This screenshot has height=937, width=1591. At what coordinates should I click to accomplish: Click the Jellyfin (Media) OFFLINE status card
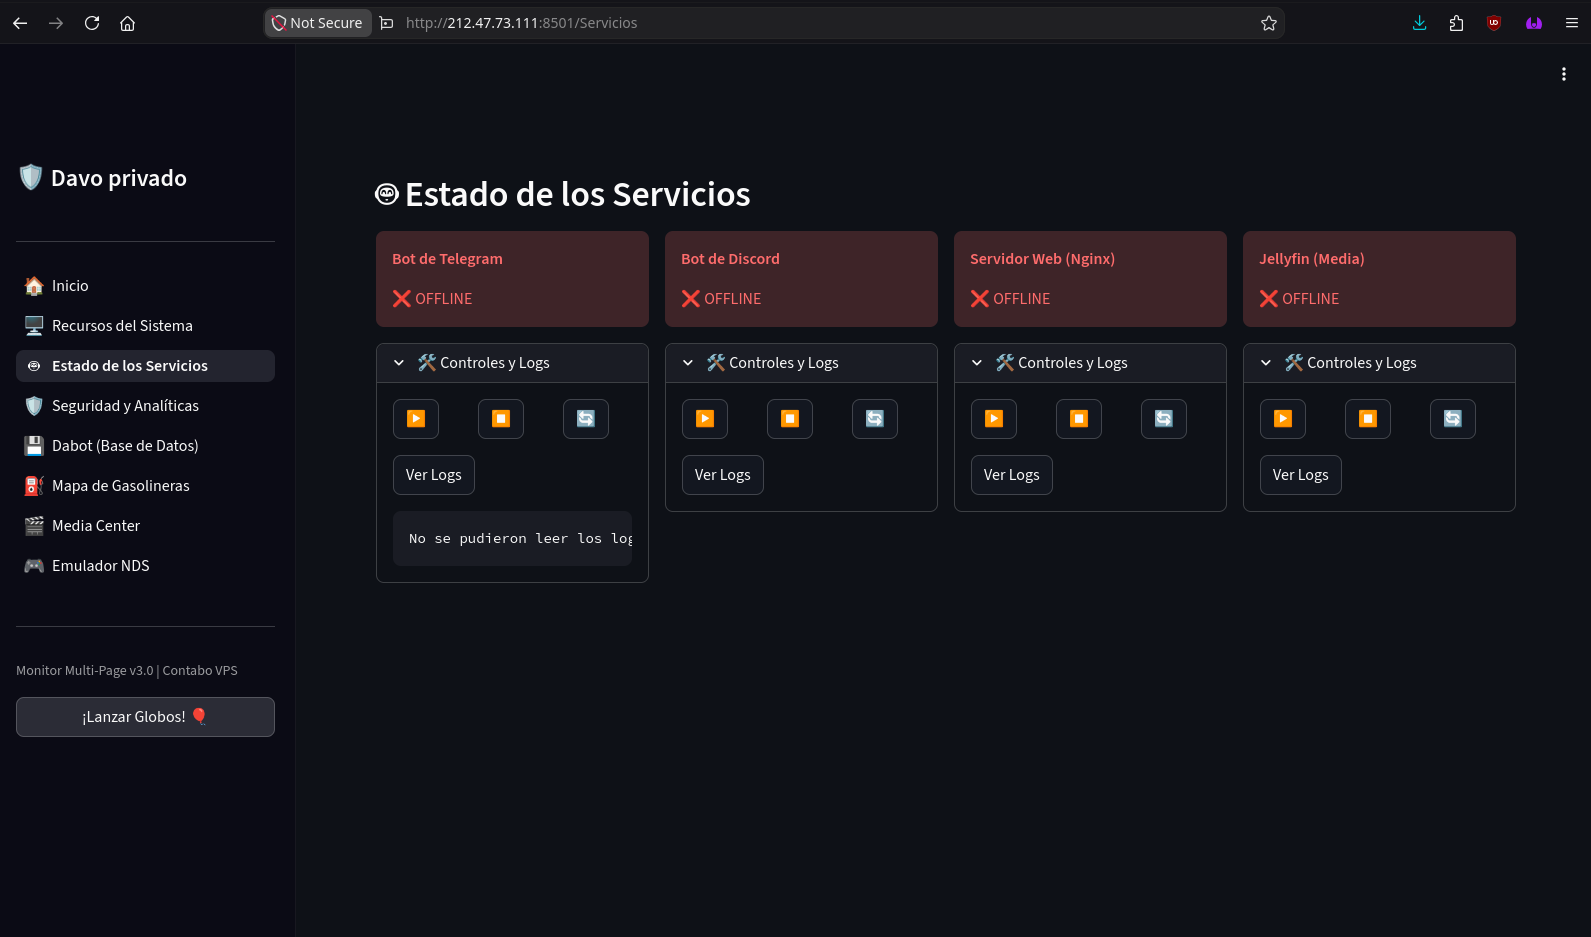coord(1379,279)
